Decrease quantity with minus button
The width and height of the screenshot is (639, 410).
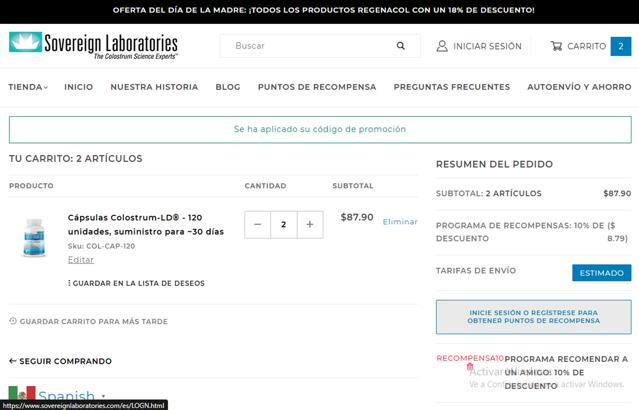(x=257, y=225)
